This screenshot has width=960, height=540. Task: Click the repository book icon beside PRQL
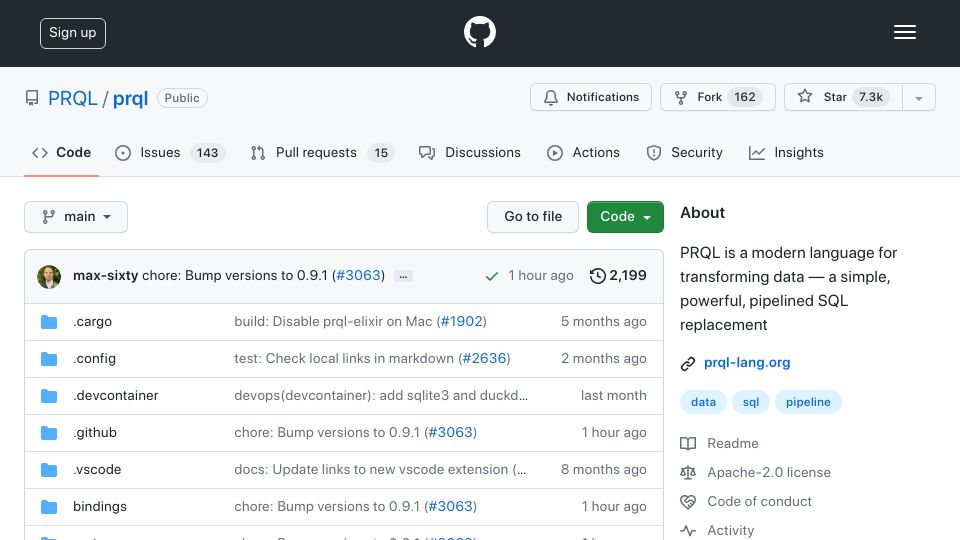click(x=32, y=98)
